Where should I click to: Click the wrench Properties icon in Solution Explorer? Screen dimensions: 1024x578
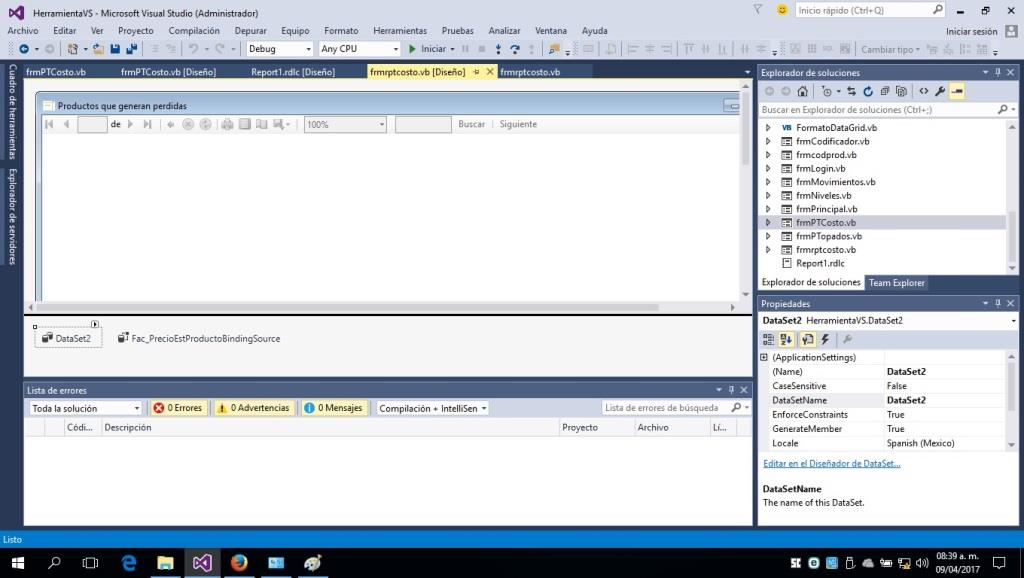(x=940, y=91)
